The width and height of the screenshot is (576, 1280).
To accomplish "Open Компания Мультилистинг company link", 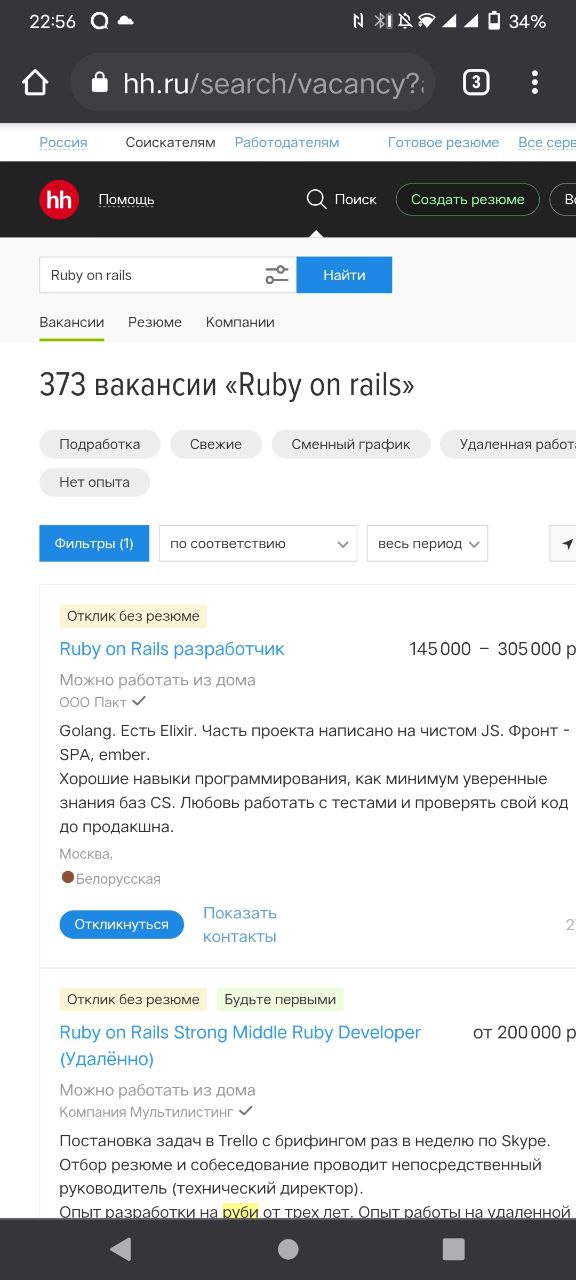I will click(x=146, y=1112).
